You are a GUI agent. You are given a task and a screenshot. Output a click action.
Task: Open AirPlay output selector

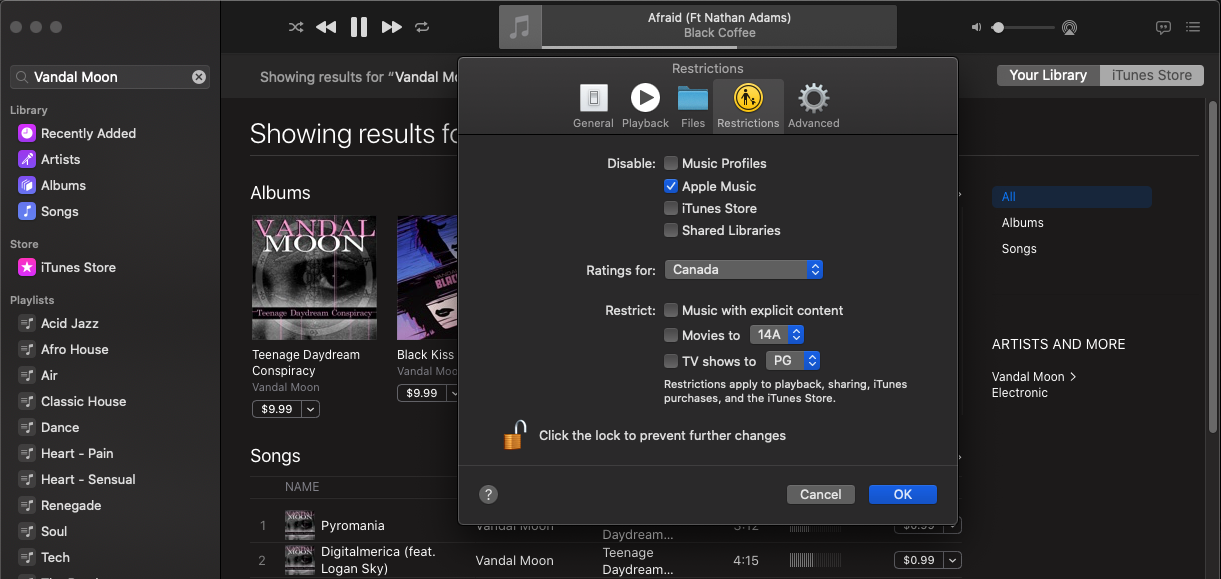[1070, 27]
